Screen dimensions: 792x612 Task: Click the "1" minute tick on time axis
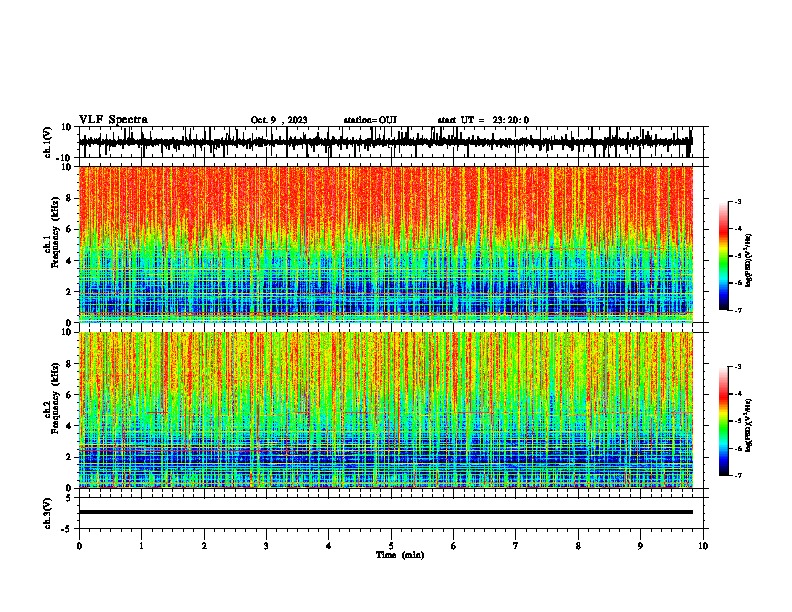pyautogui.click(x=141, y=546)
